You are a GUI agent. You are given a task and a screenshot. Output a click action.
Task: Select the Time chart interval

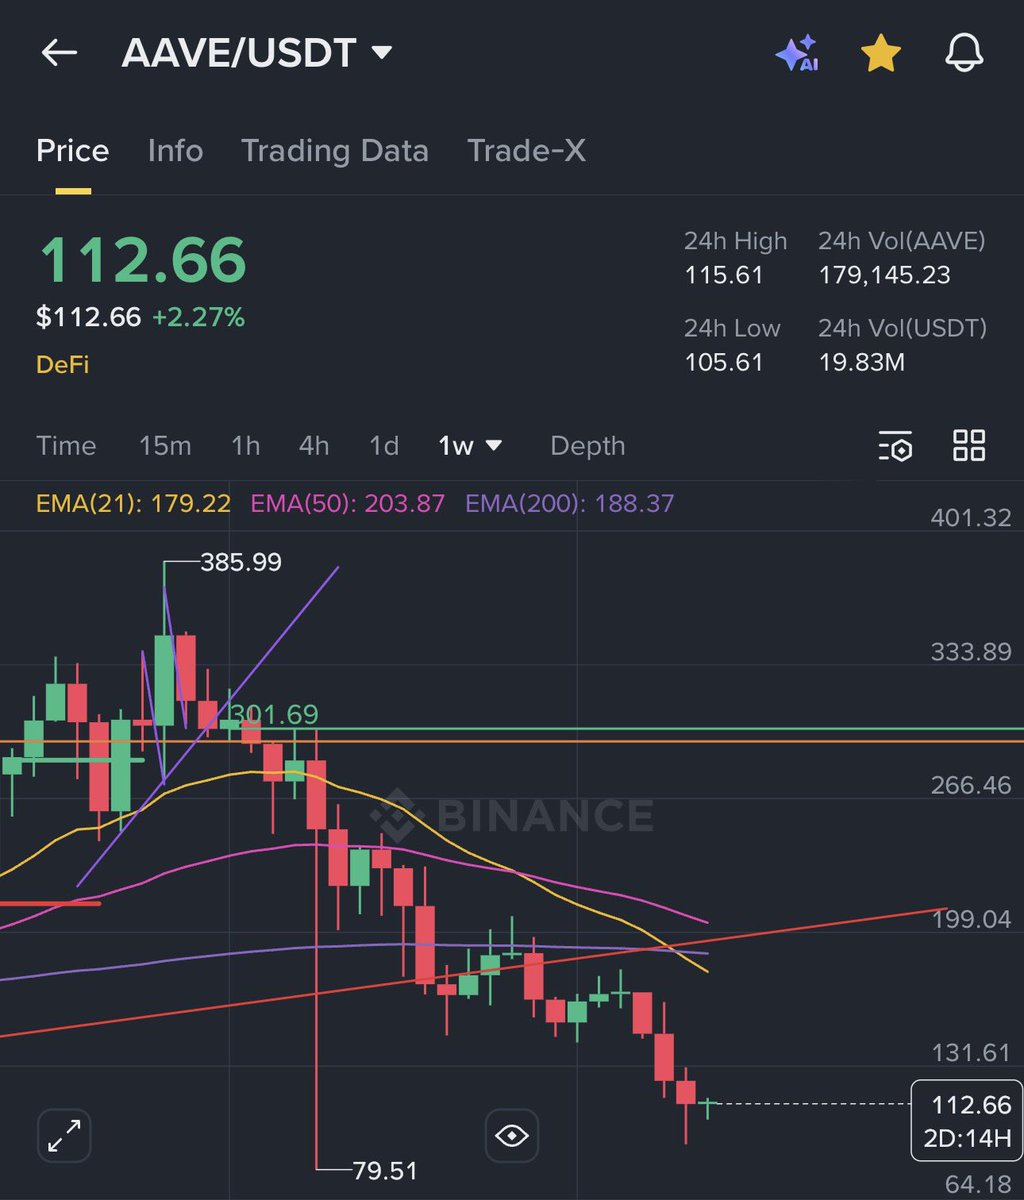pos(66,446)
